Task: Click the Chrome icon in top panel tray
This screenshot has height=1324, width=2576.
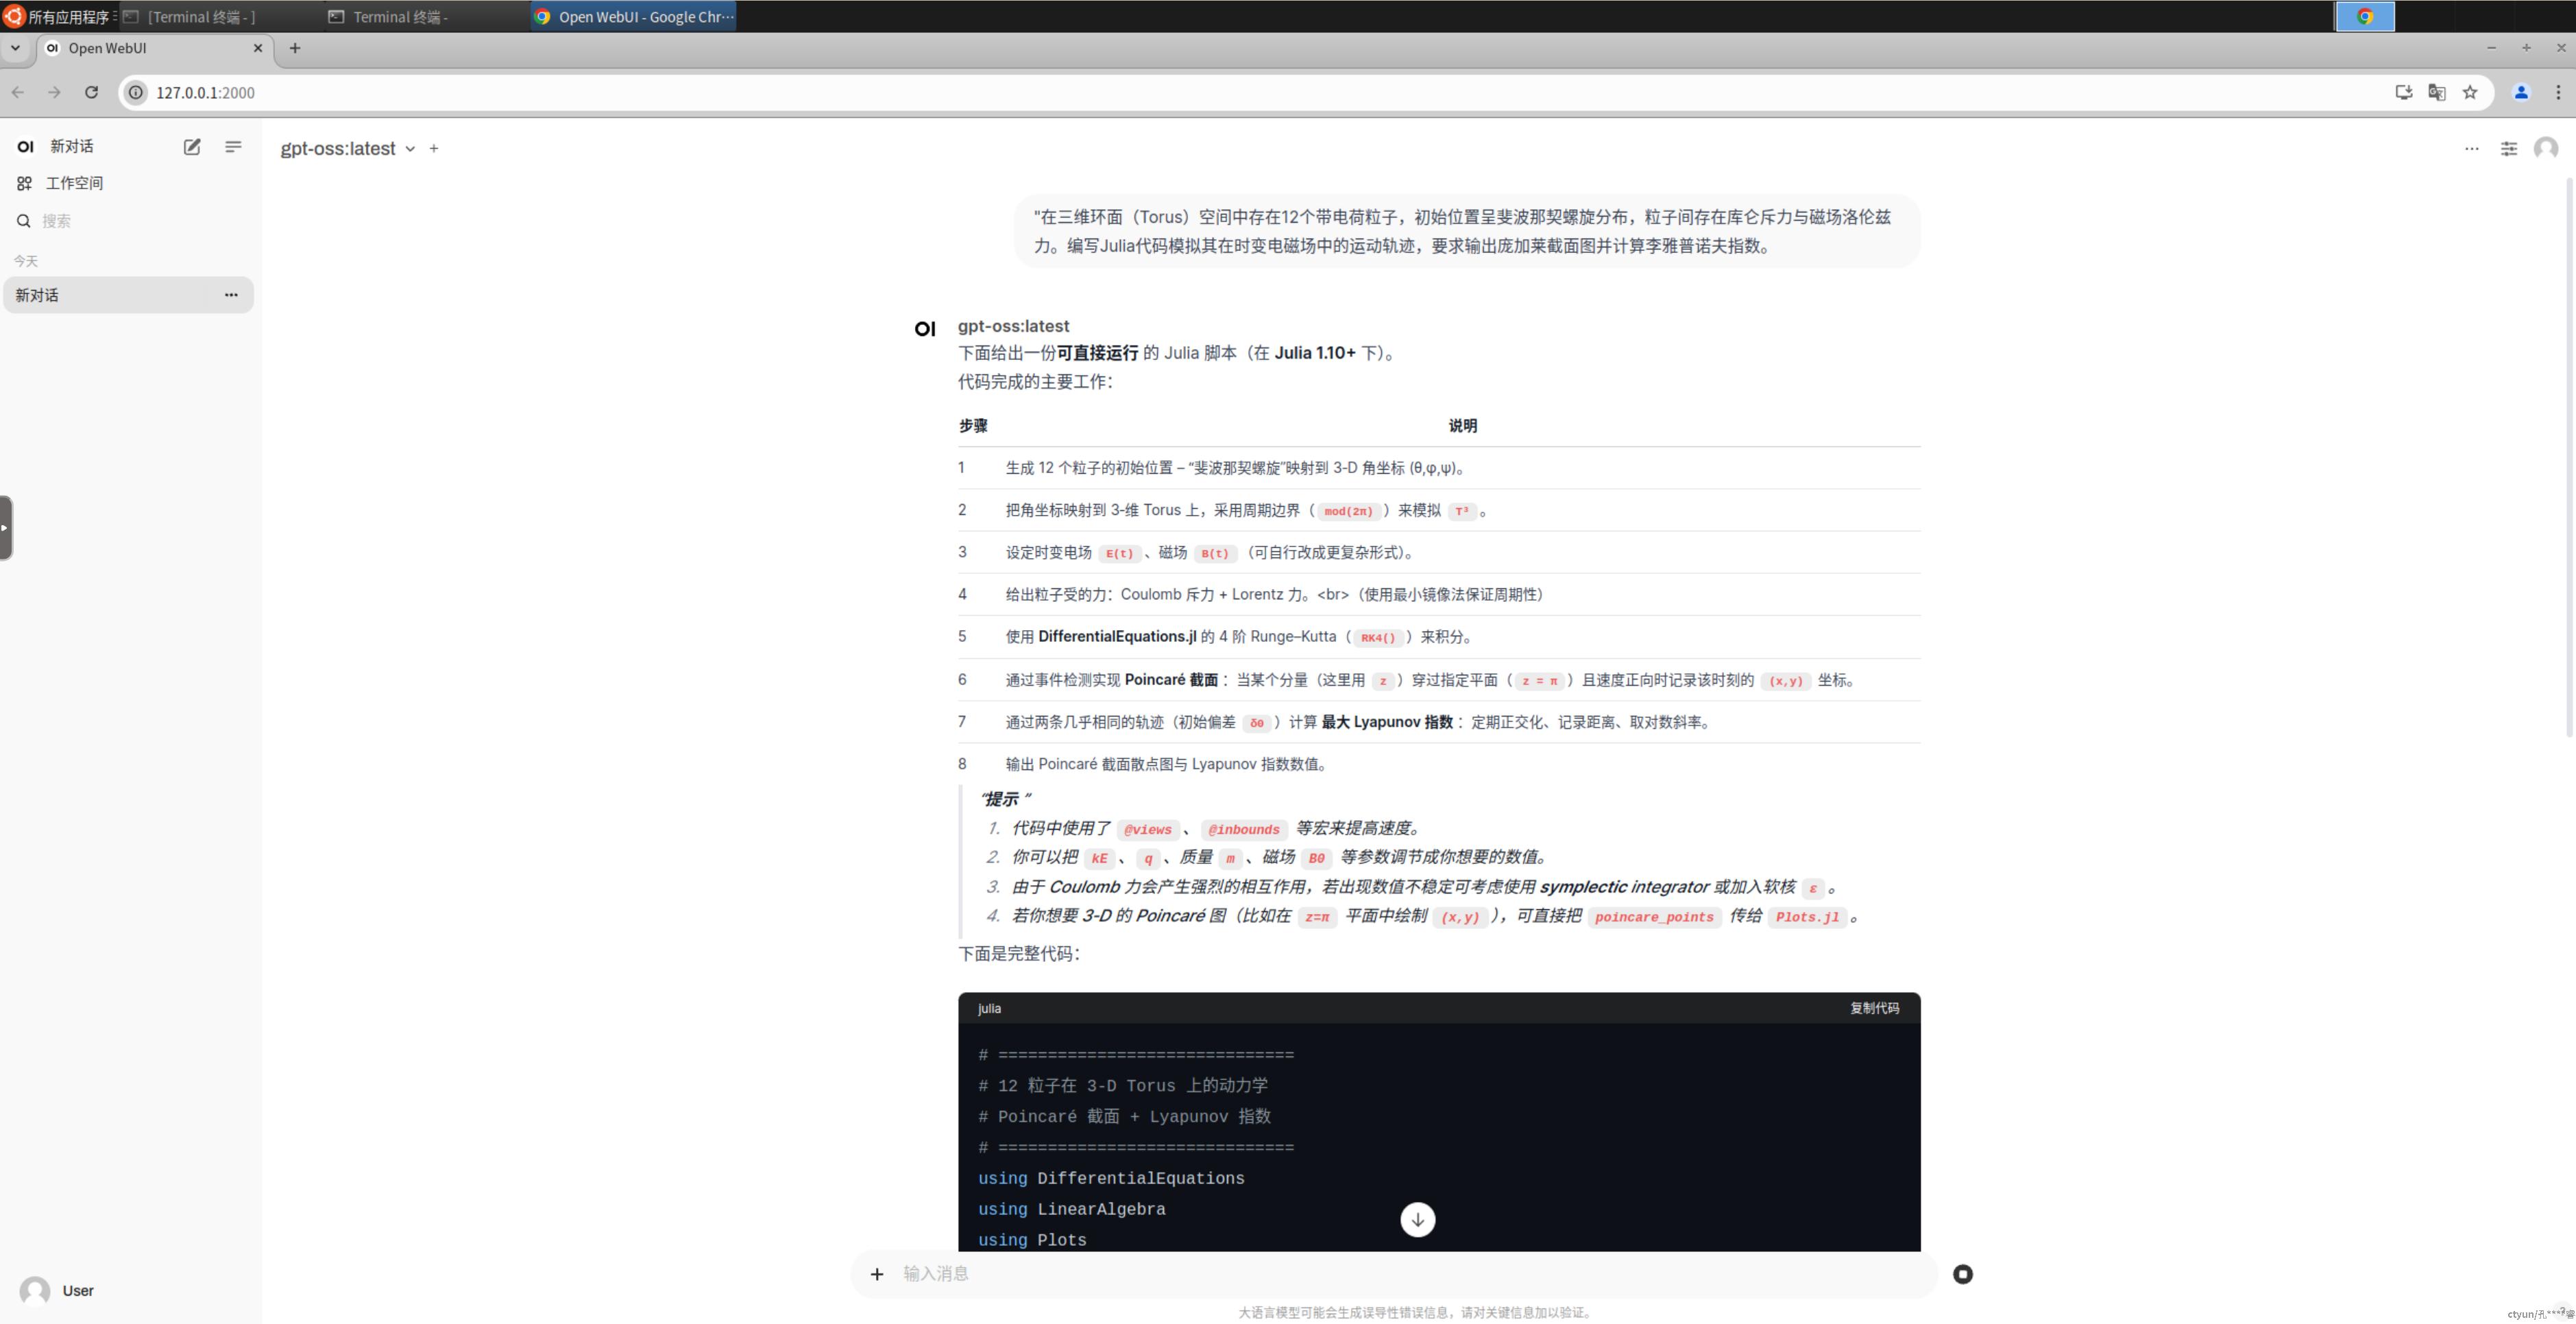Action: 2364,16
